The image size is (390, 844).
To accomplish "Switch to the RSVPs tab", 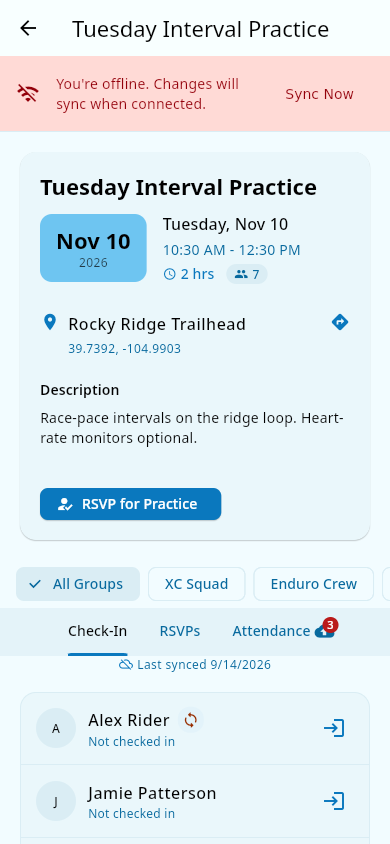I will click(x=180, y=631).
